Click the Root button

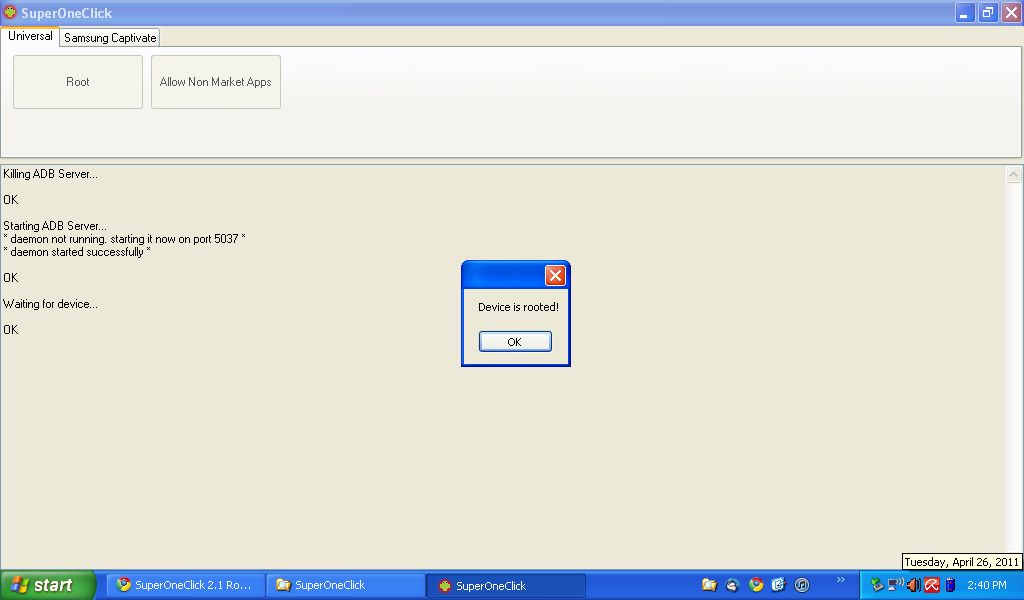(x=78, y=82)
